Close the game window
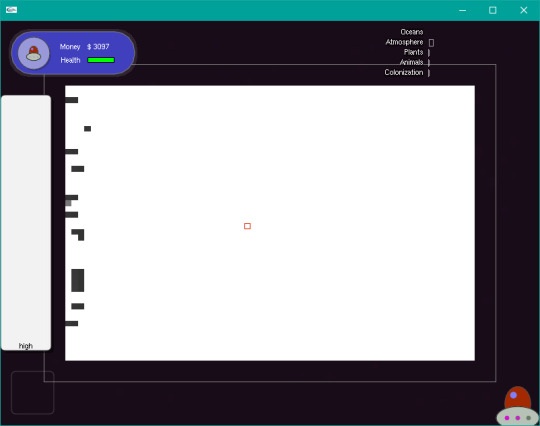540x426 pixels. (x=523, y=10)
